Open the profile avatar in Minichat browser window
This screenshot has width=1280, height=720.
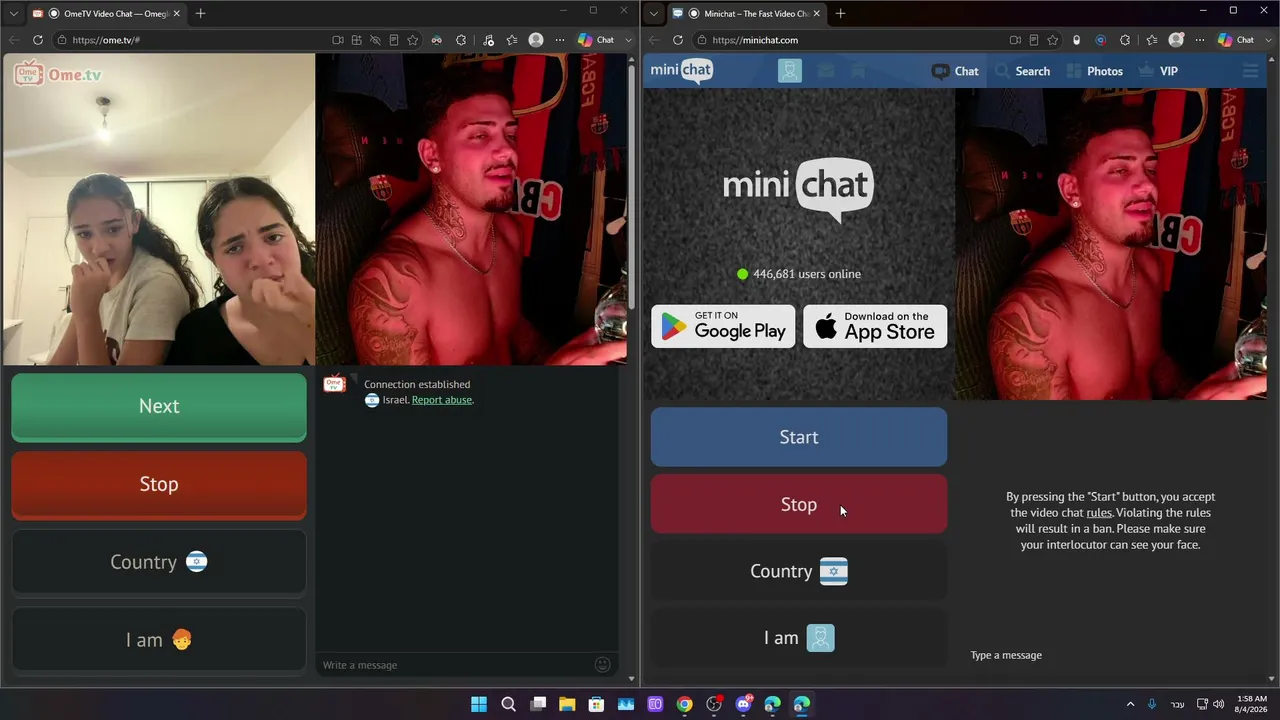[x=1176, y=40]
